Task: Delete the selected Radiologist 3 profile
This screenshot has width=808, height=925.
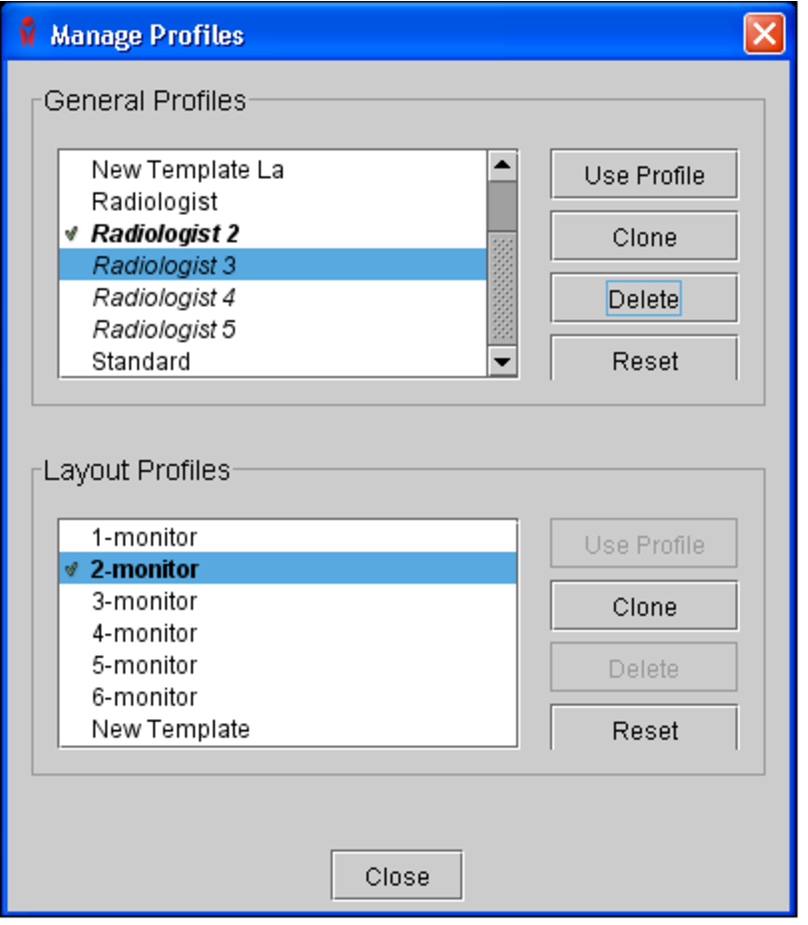Action: tap(644, 299)
